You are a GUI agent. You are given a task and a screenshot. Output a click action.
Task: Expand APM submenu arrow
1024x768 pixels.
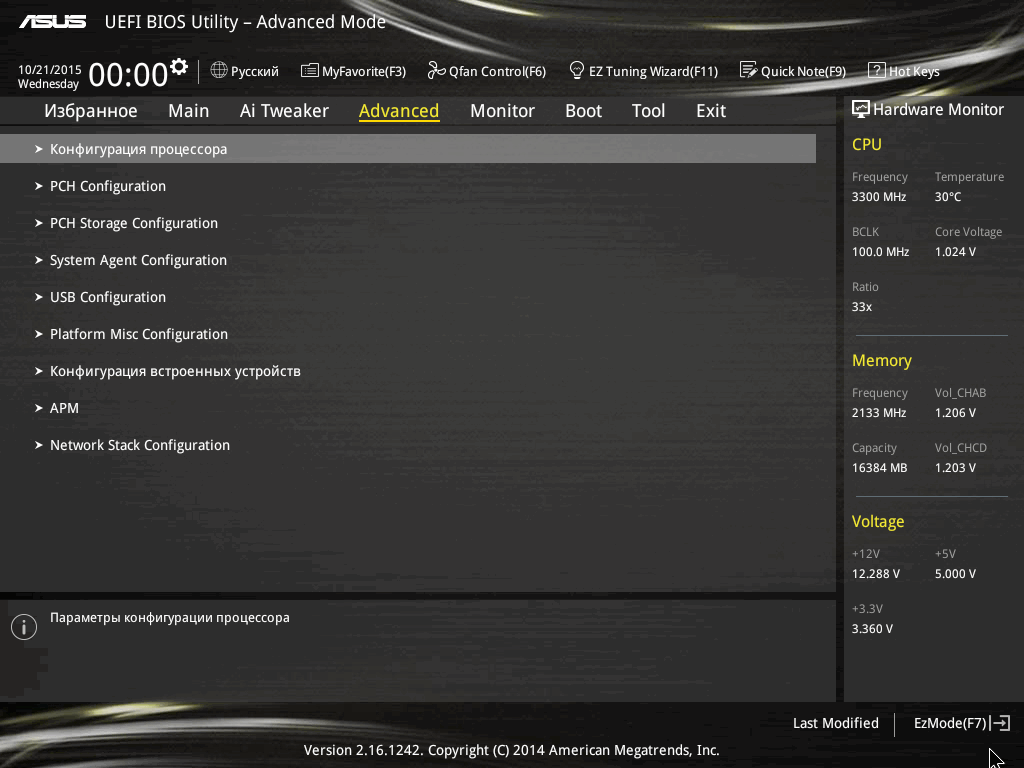[39, 408]
